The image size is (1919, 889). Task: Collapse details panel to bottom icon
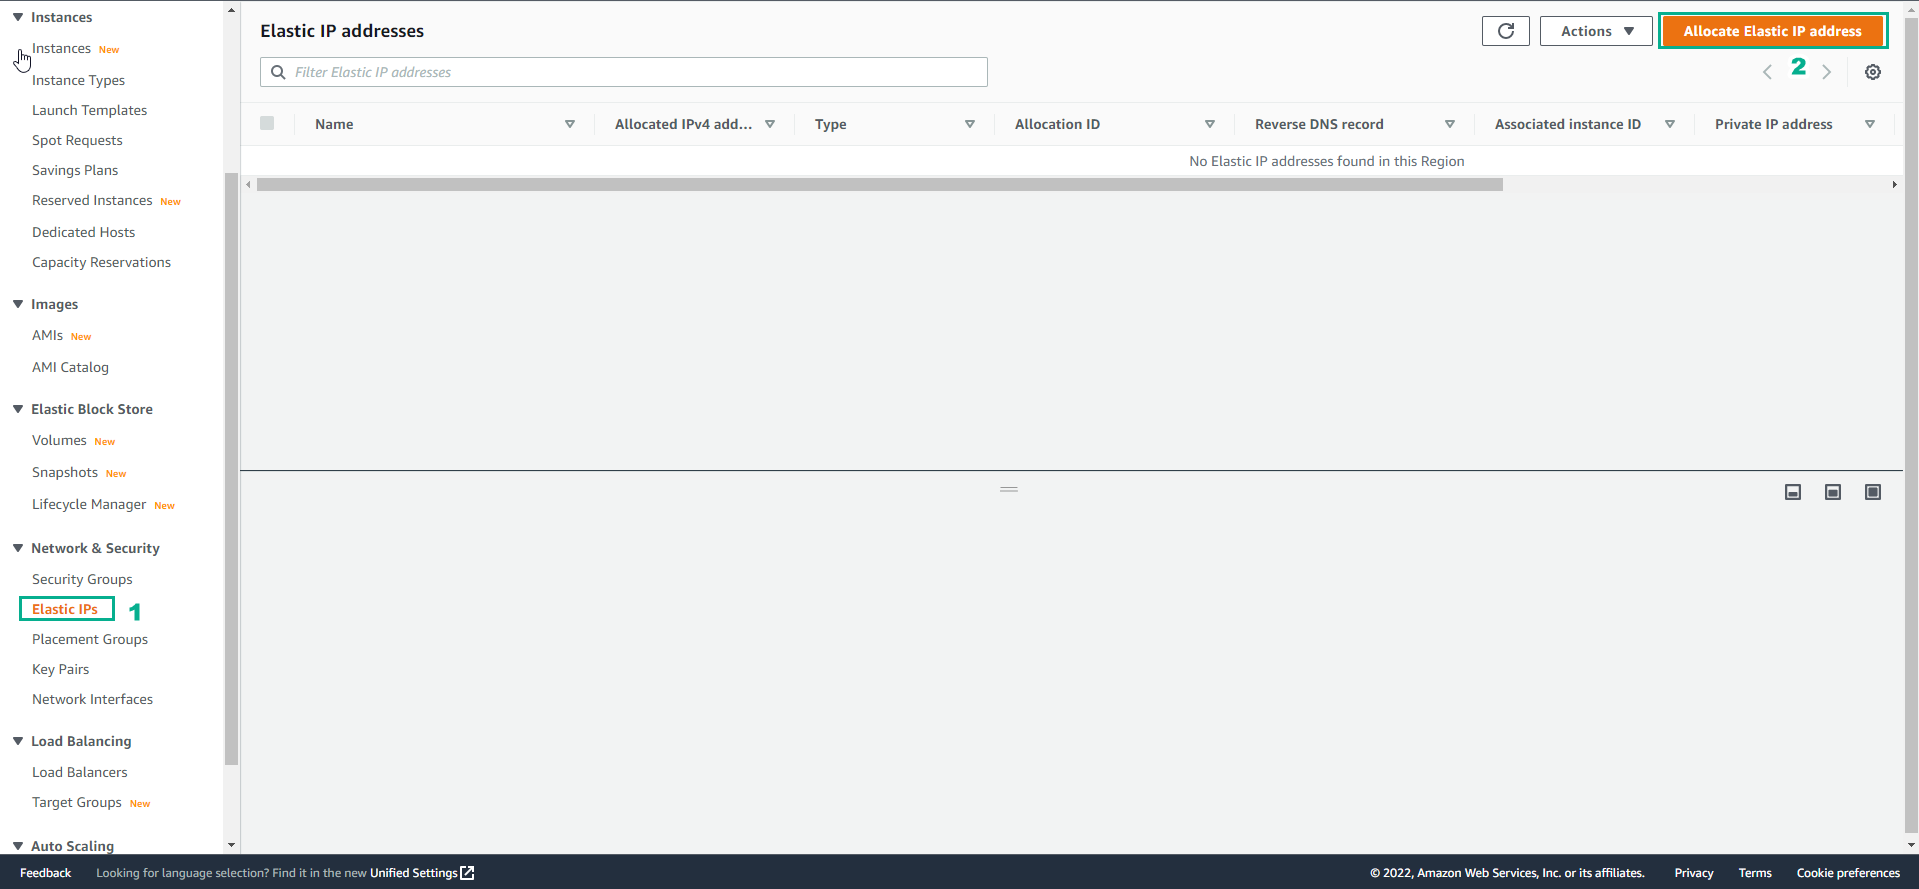click(1793, 492)
